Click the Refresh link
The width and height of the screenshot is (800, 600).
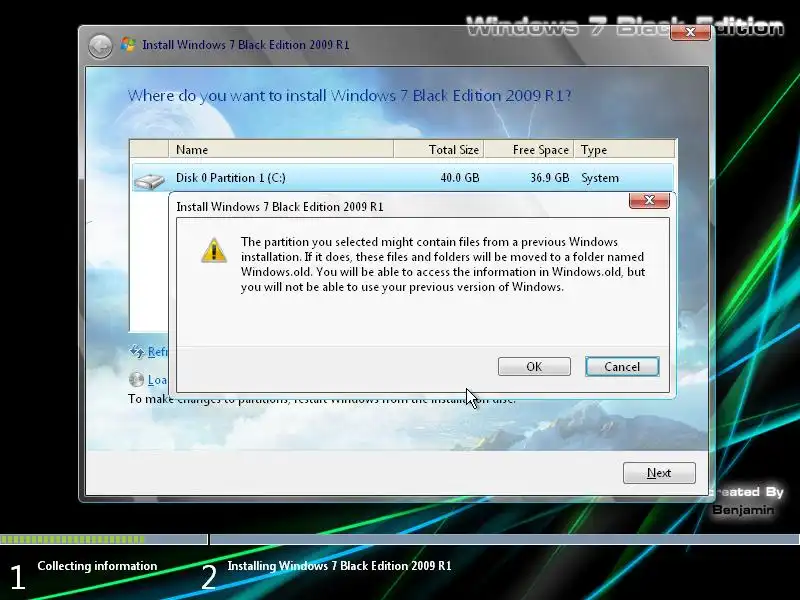coord(158,352)
